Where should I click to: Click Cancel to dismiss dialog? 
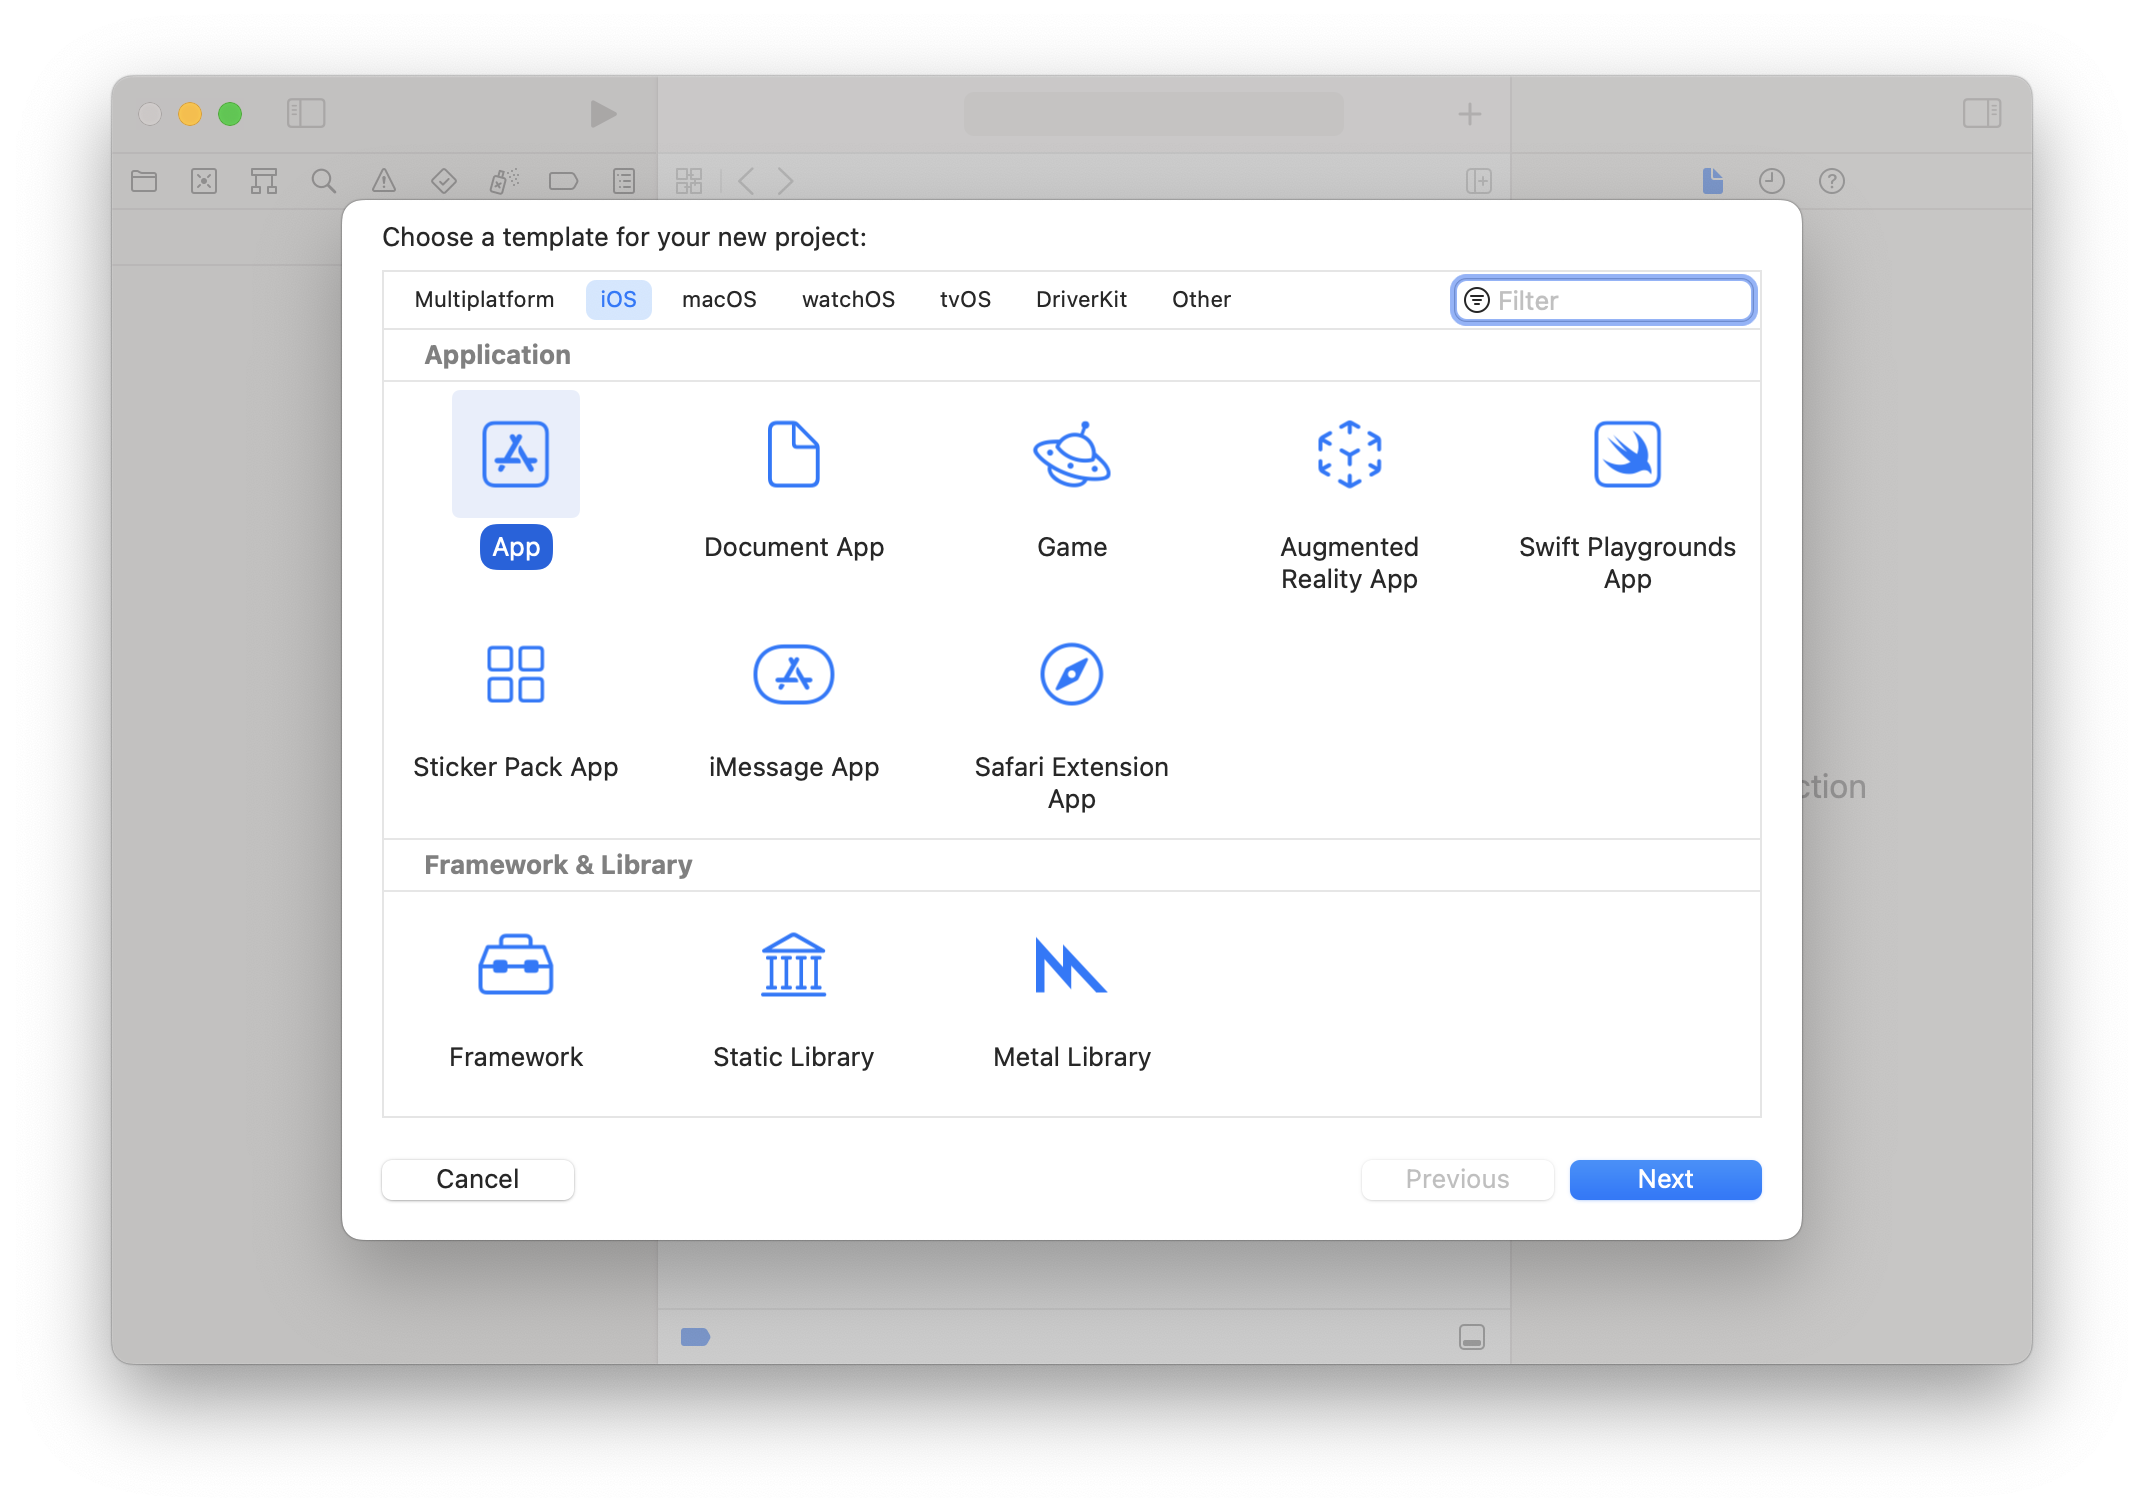(476, 1178)
